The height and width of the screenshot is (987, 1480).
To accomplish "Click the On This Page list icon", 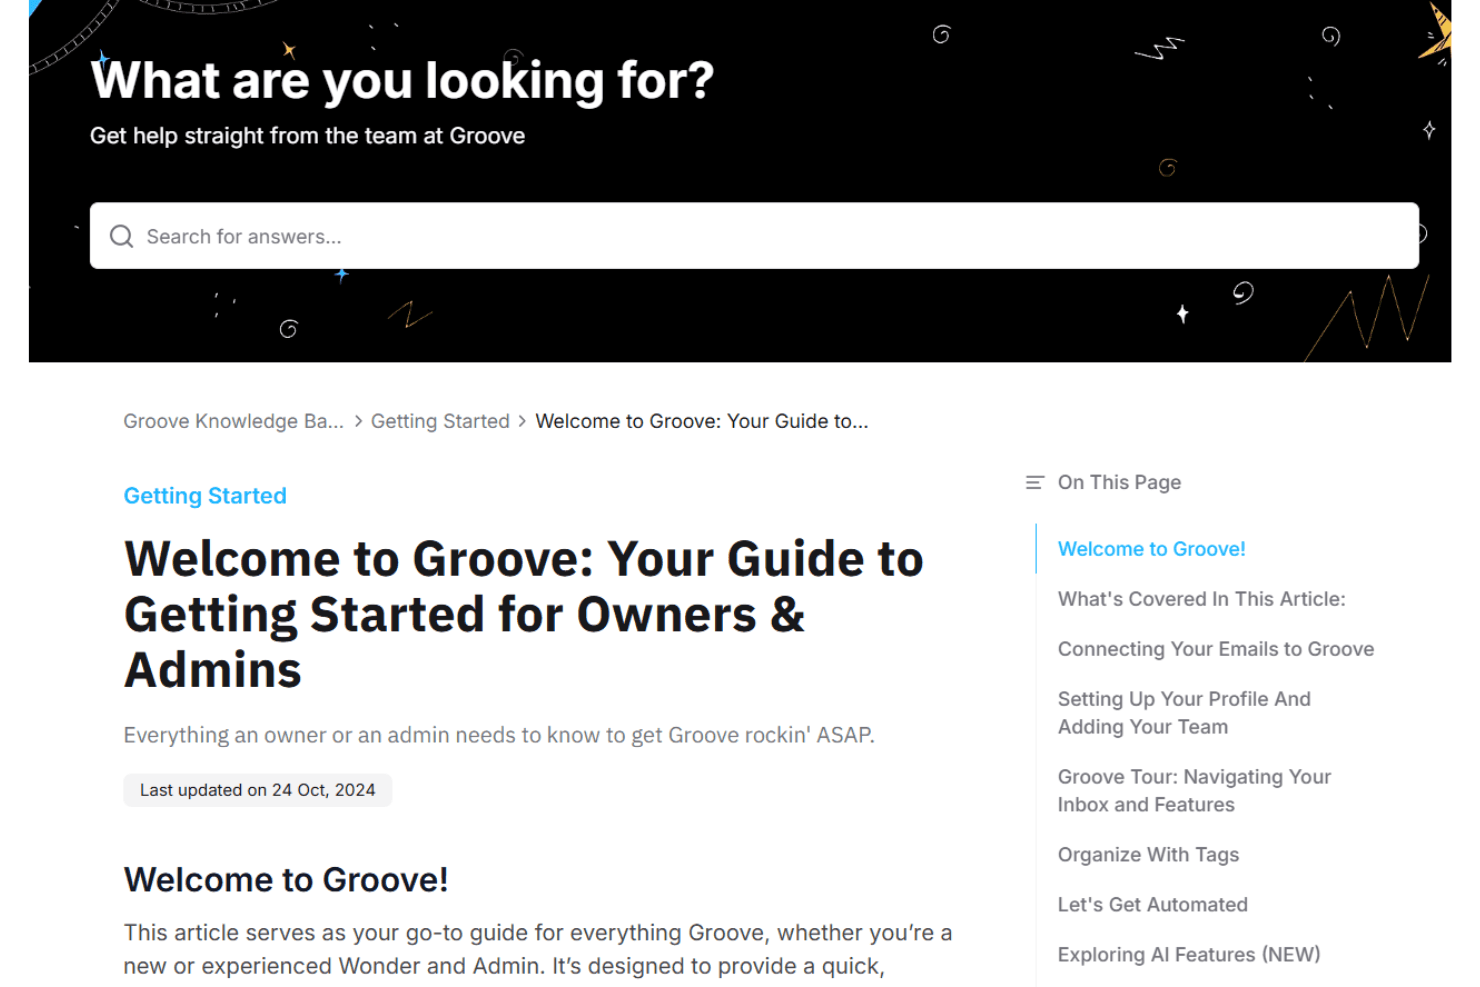I will (x=1034, y=482).
